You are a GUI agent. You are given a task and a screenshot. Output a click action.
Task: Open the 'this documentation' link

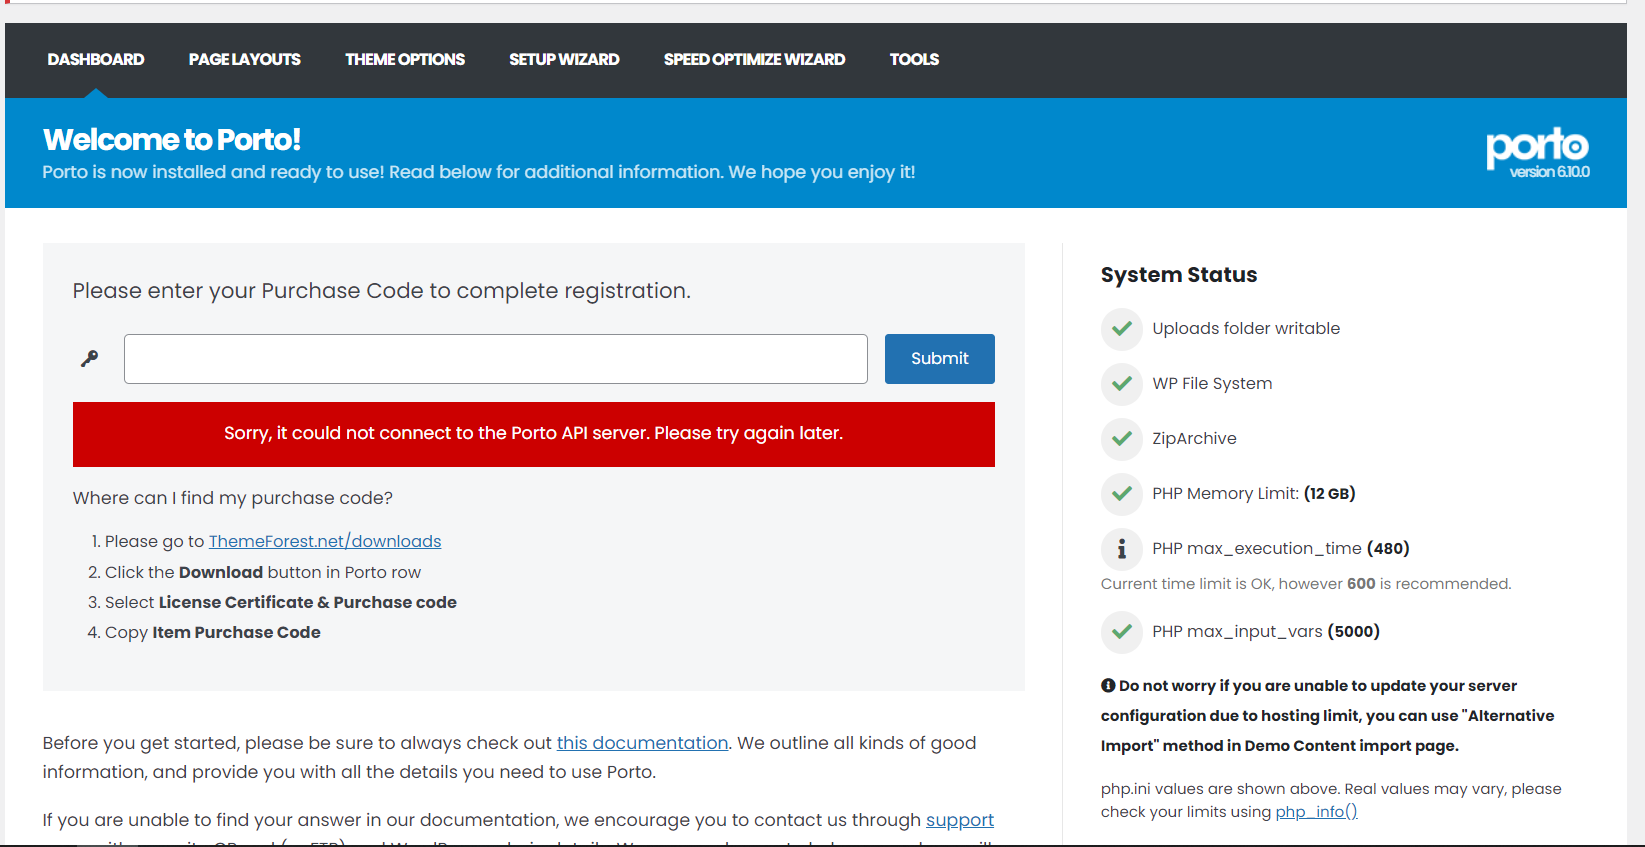[x=642, y=743]
